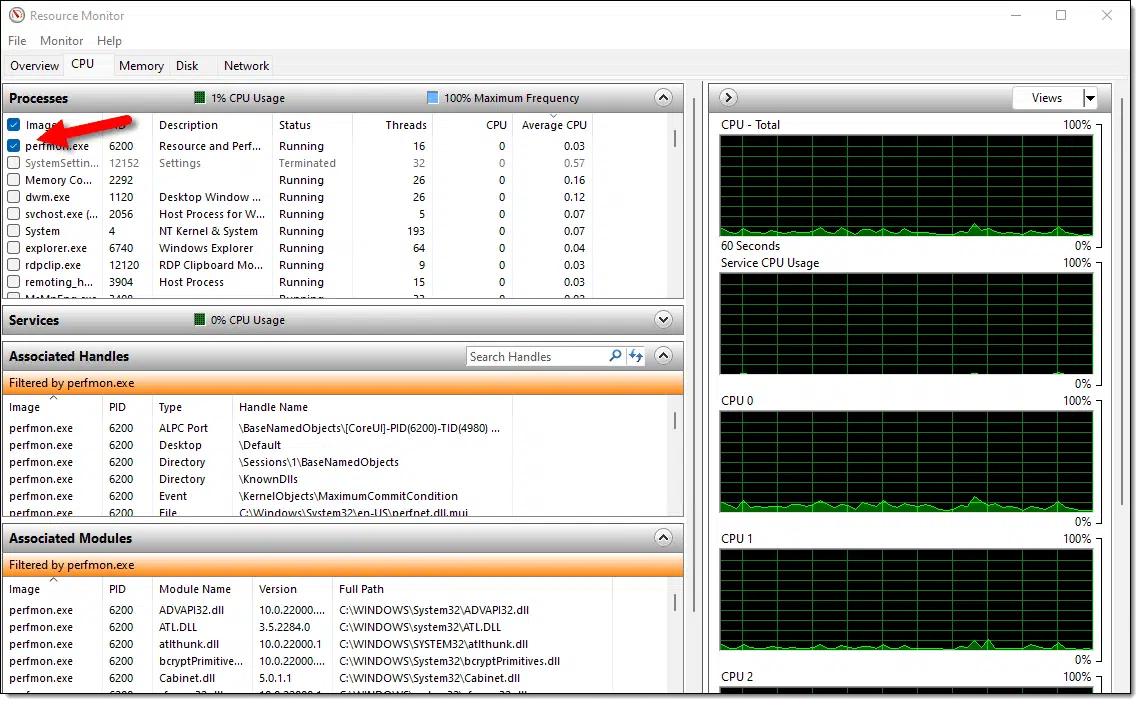Screen dimensions: 1141x704
Task: Switch to the Disk tab
Action: coord(187,66)
